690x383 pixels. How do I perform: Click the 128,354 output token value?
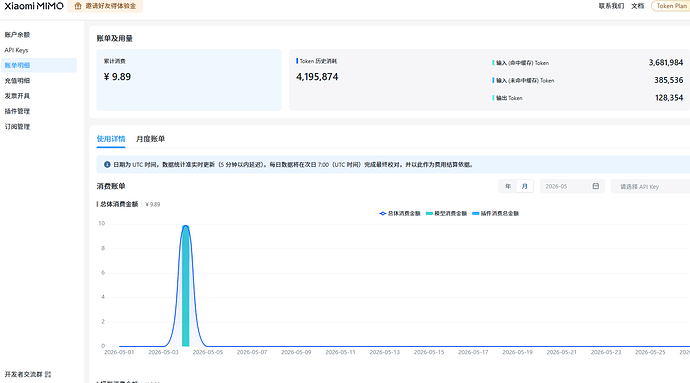tap(669, 98)
